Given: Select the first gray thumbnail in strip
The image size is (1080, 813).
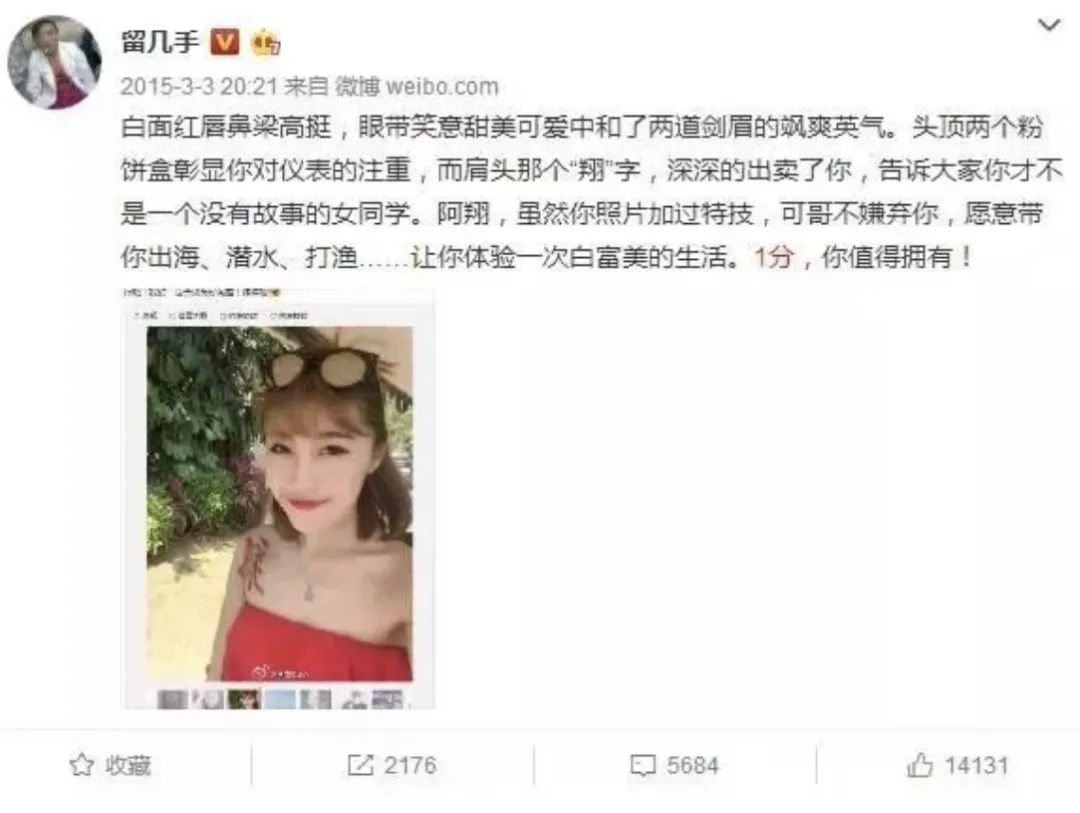Looking at the screenshot, I should coord(172,699).
